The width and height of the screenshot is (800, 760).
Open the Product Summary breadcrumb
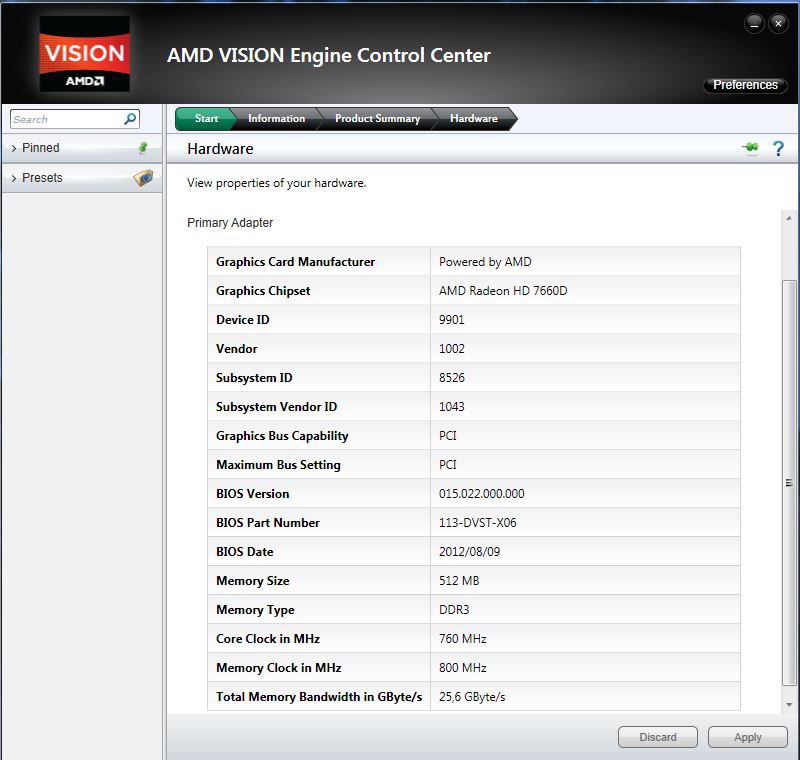point(377,119)
